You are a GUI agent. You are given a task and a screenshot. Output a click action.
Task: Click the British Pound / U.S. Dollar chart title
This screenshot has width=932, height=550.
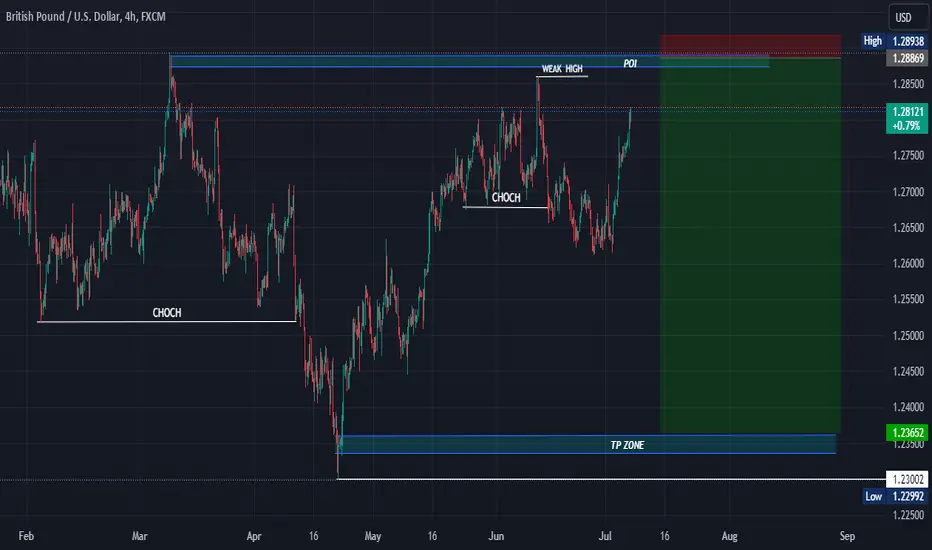point(86,17)
